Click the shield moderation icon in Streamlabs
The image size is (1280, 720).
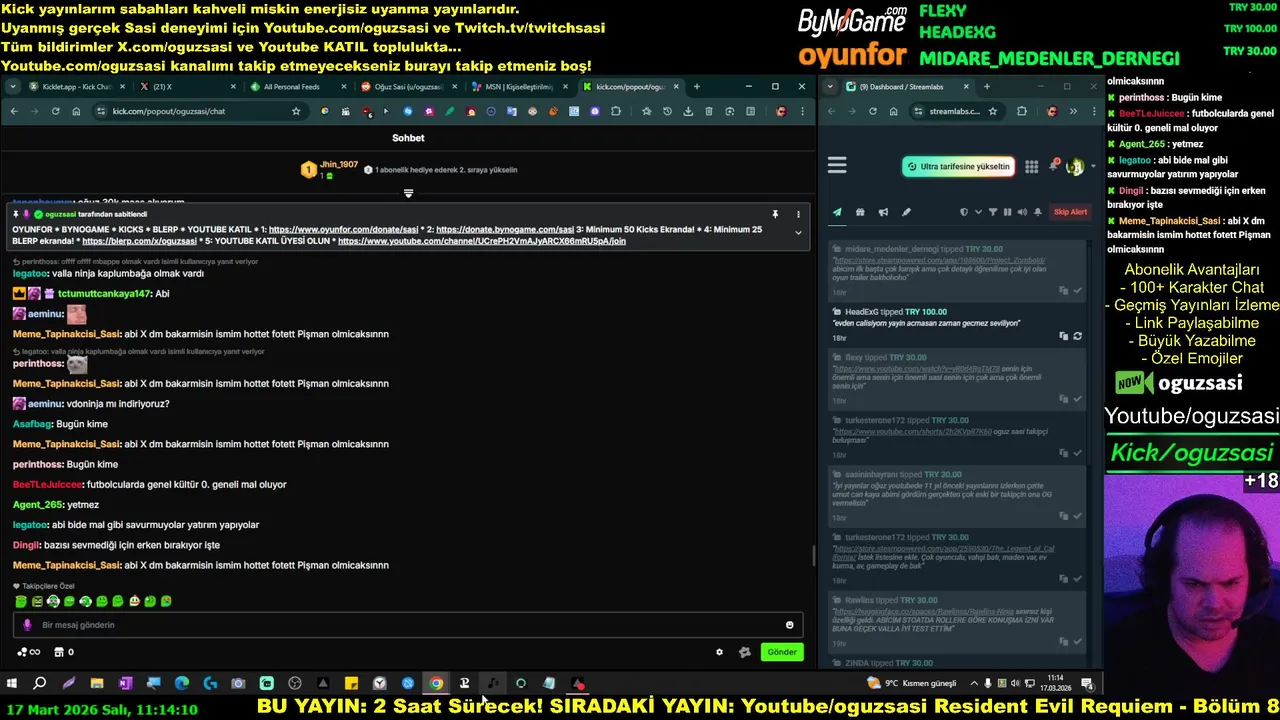pos(964,212)
